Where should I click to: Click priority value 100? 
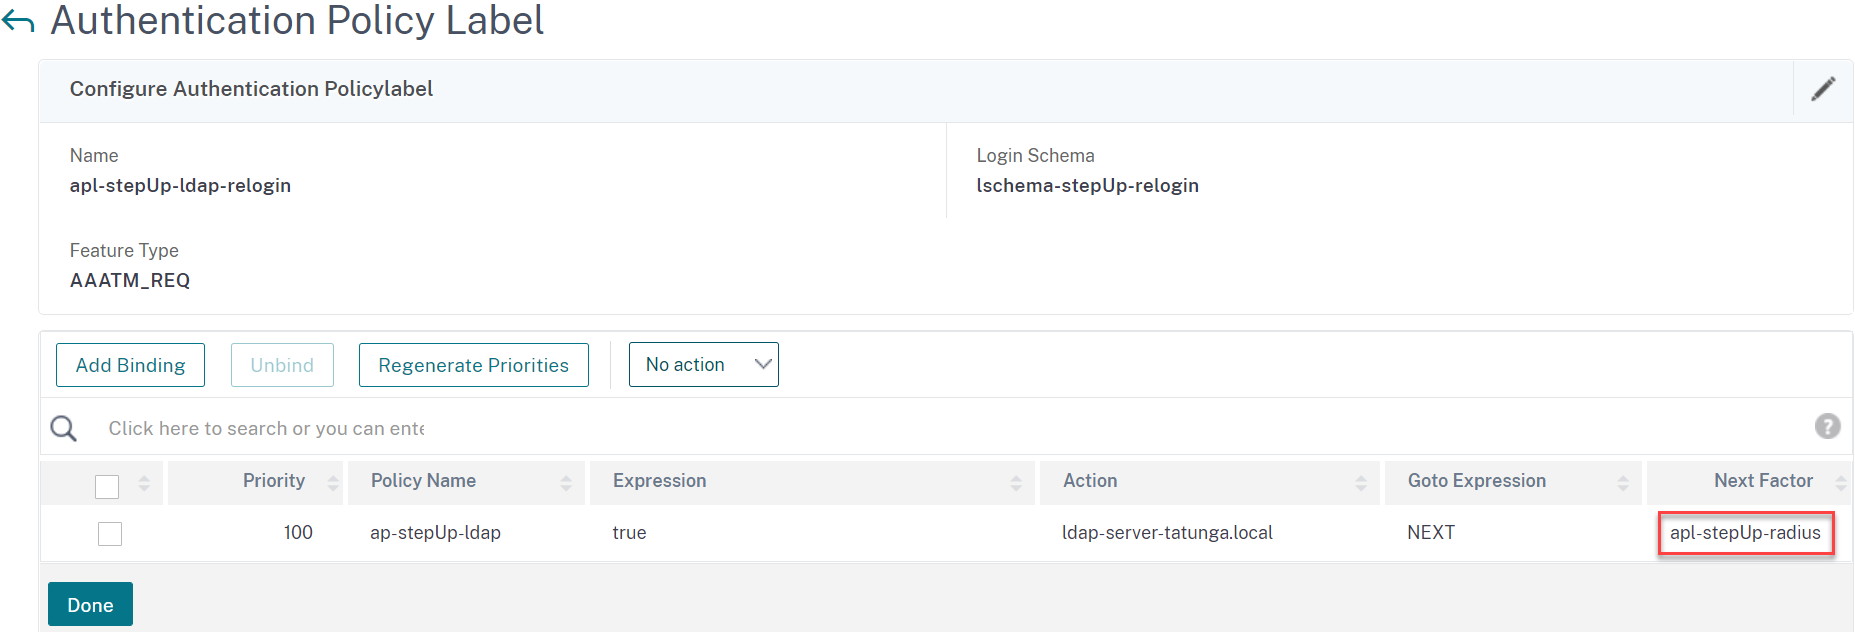pyautogui.click(x=298, y=533)
